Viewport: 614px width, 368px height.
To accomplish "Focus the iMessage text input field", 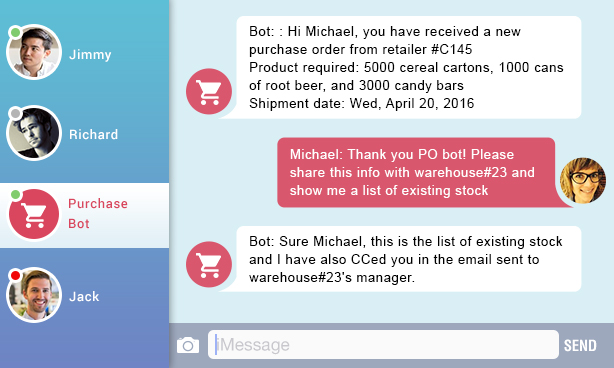I will 383,345.
